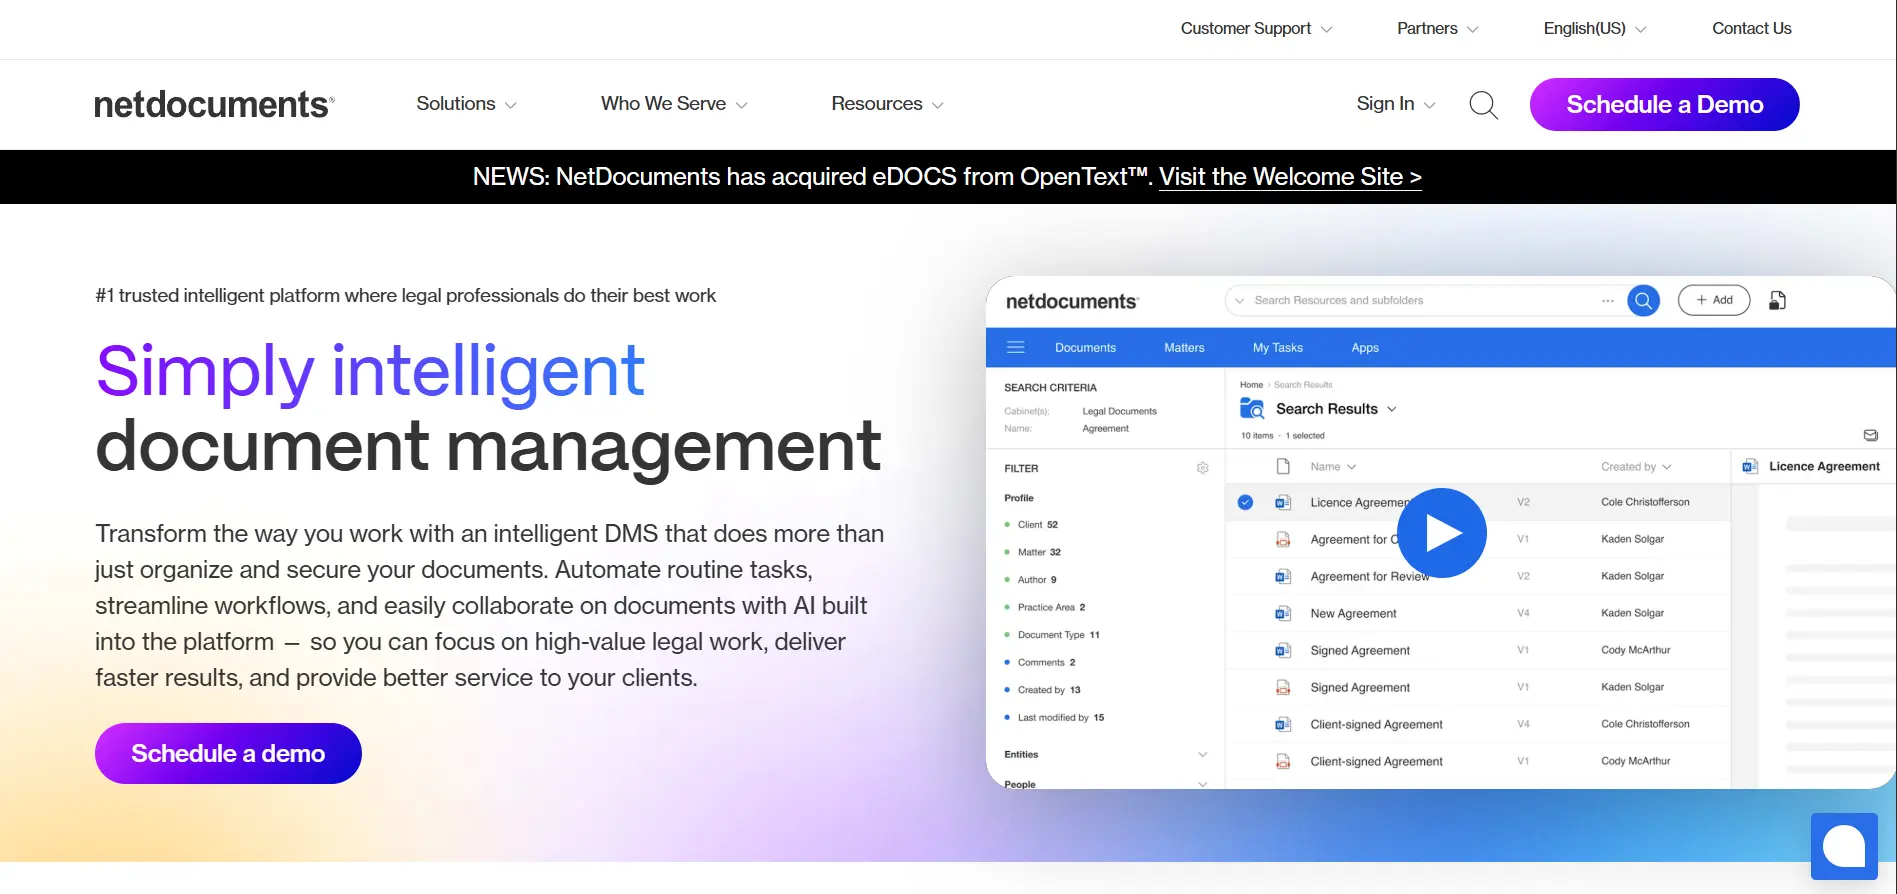Open the site search magnifier icon

[1483, 104]
